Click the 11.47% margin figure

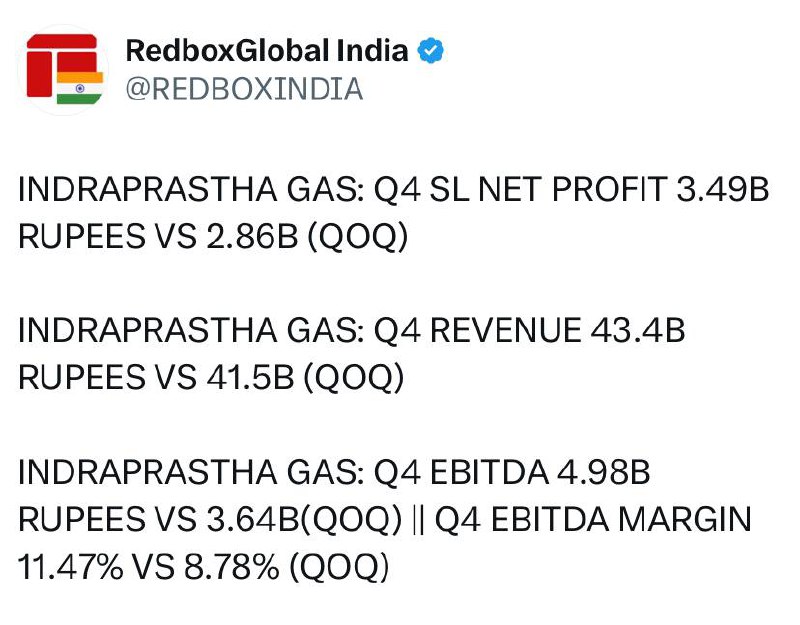pyautogui.click(x=70, y=566)
